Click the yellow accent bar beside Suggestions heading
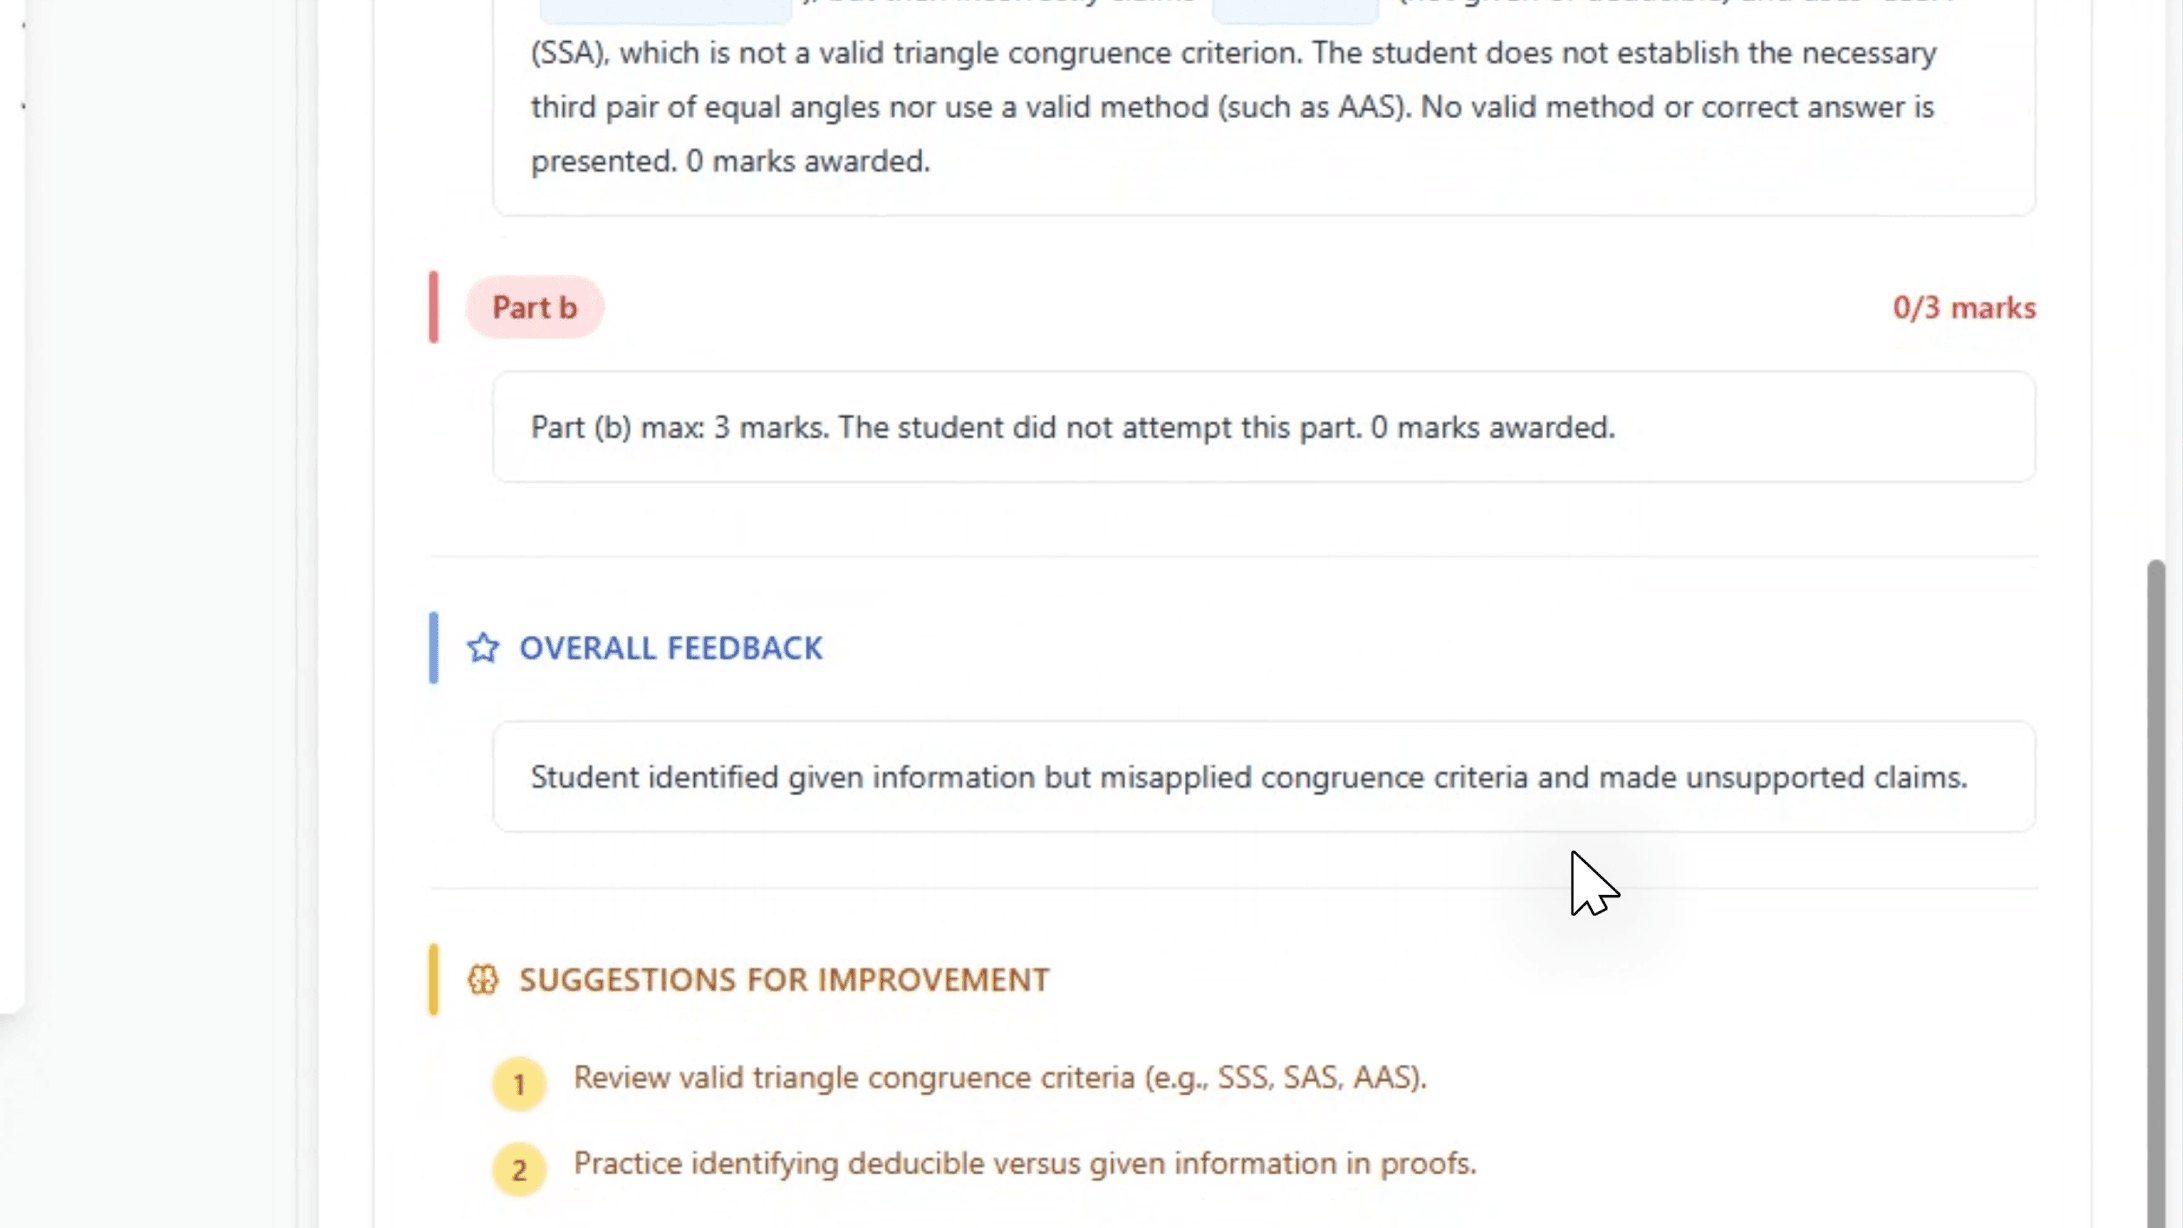This screenshot has height=1228, width=2183. [433, 980]
